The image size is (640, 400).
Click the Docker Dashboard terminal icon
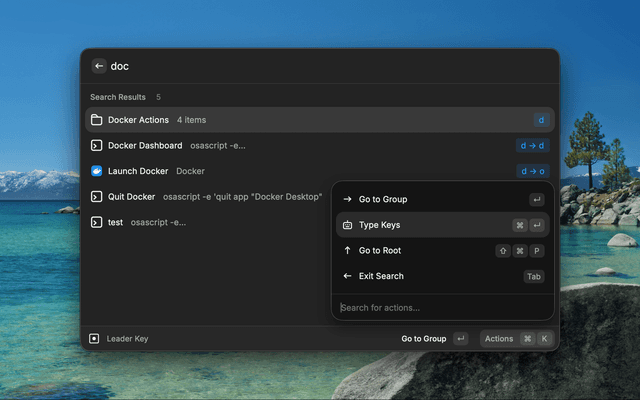(x=97, y=146)
